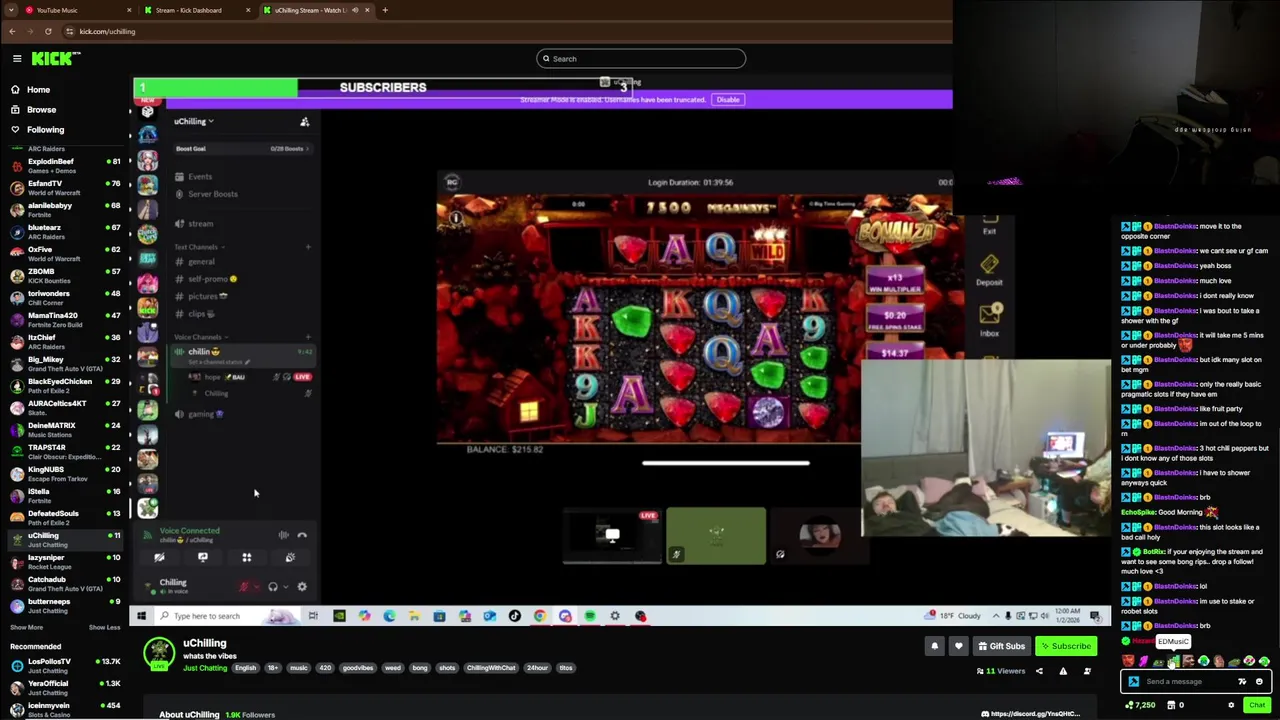
Task: Click the English tag
Action: 245,668
